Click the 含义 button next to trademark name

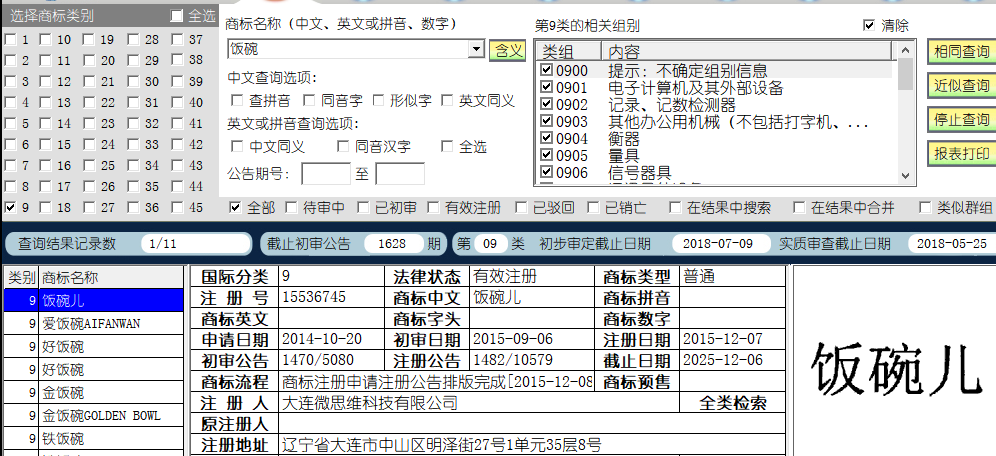(507, 49)
